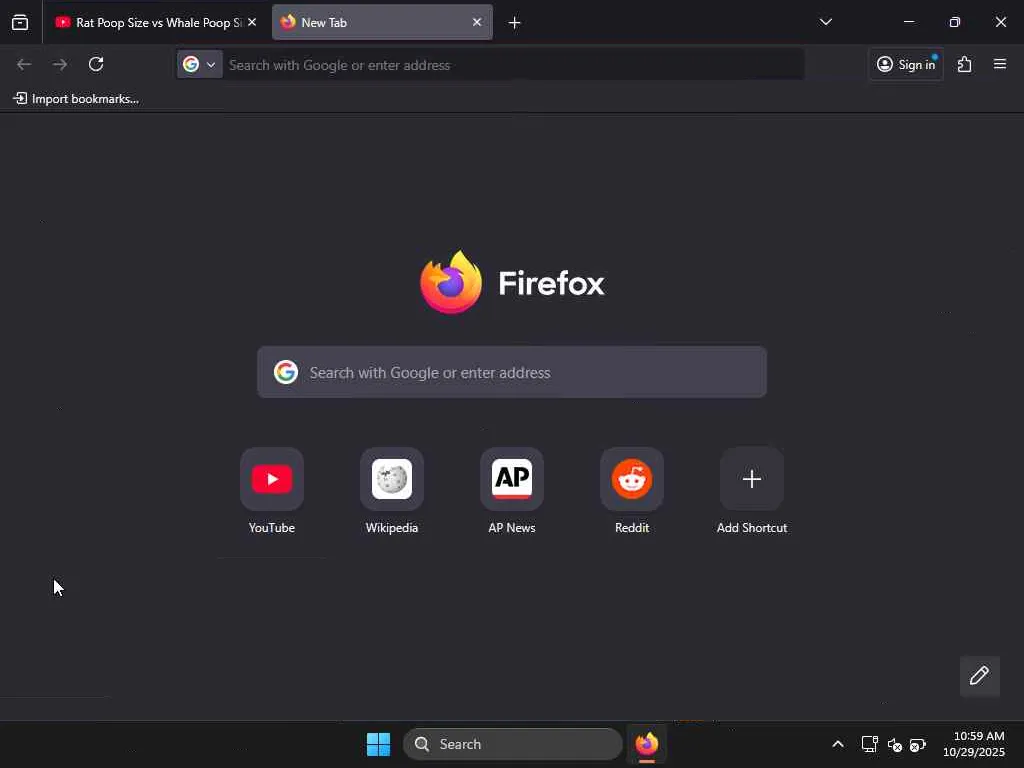Open the battery status tray icon
The width and height of the screenshot is (1024, 768).
coord(918,744)
